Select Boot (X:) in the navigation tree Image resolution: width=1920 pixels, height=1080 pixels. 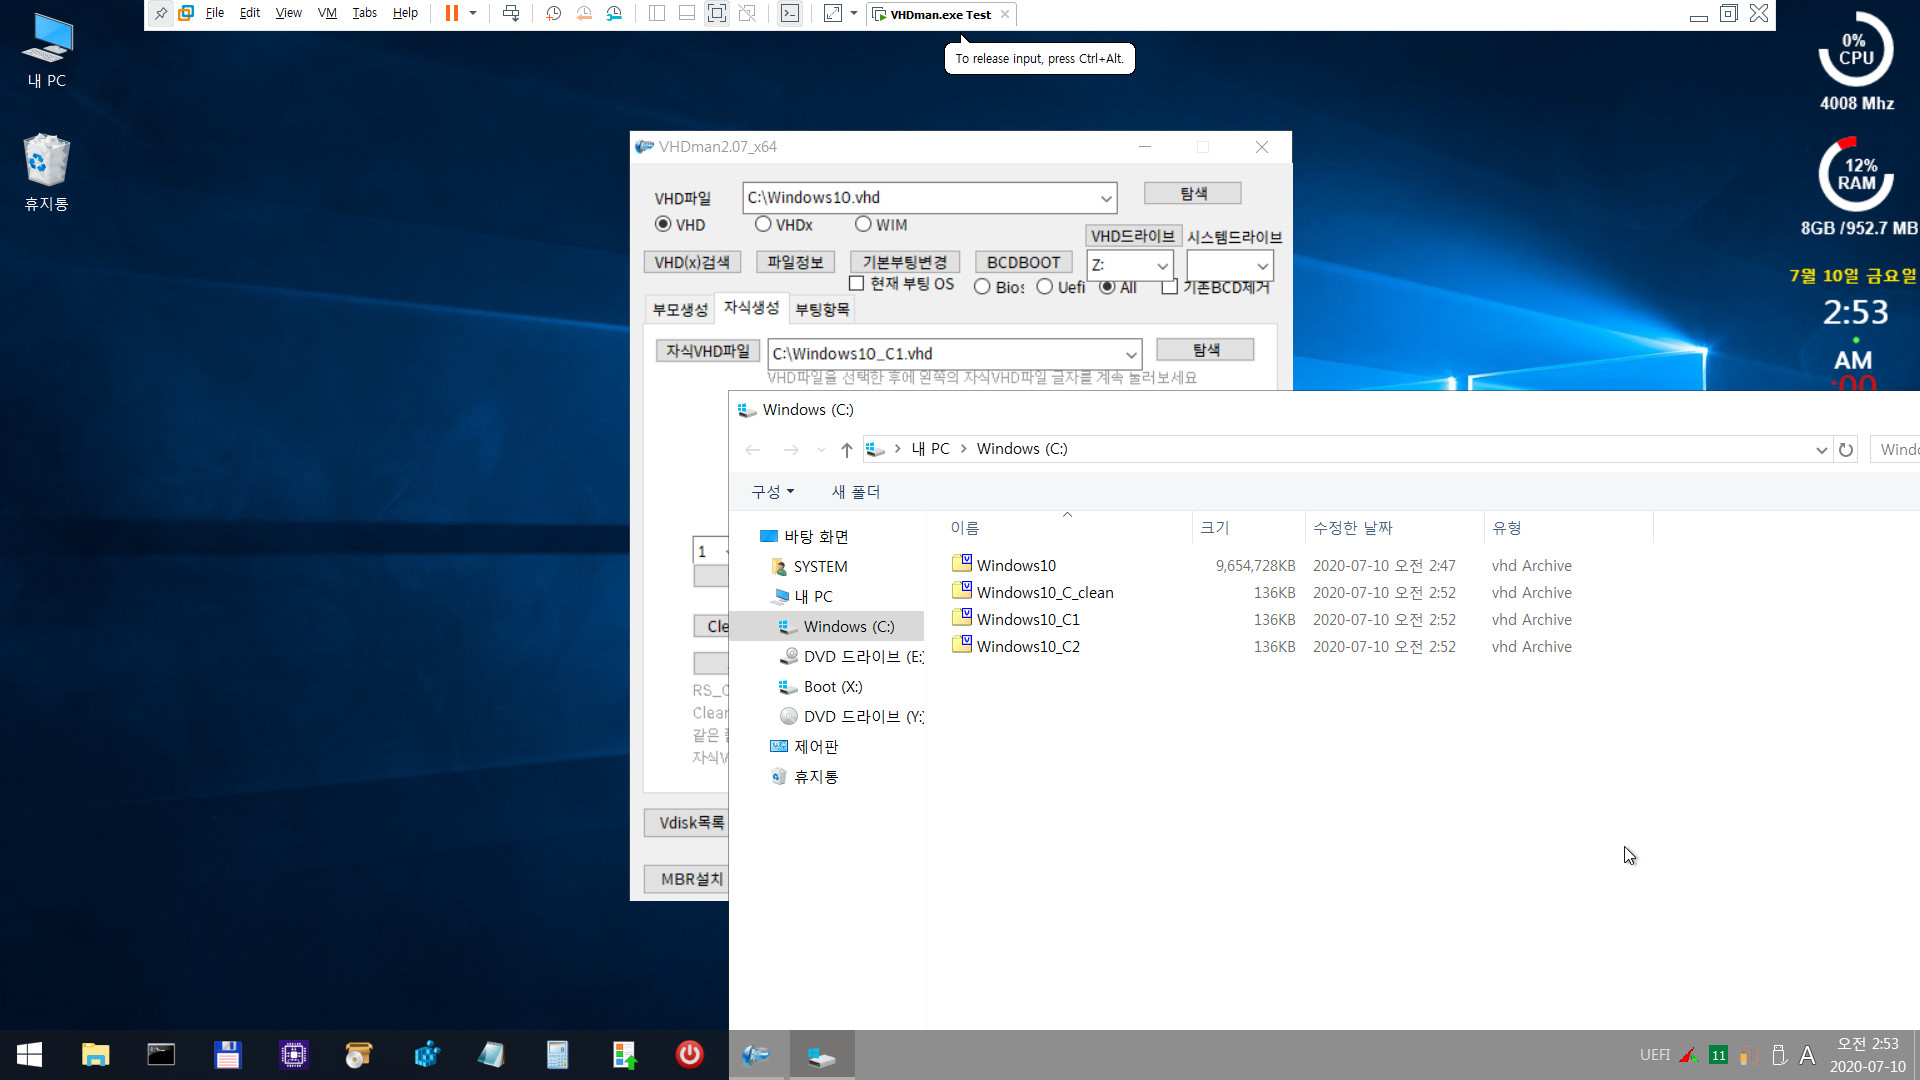tap(833, 687)
